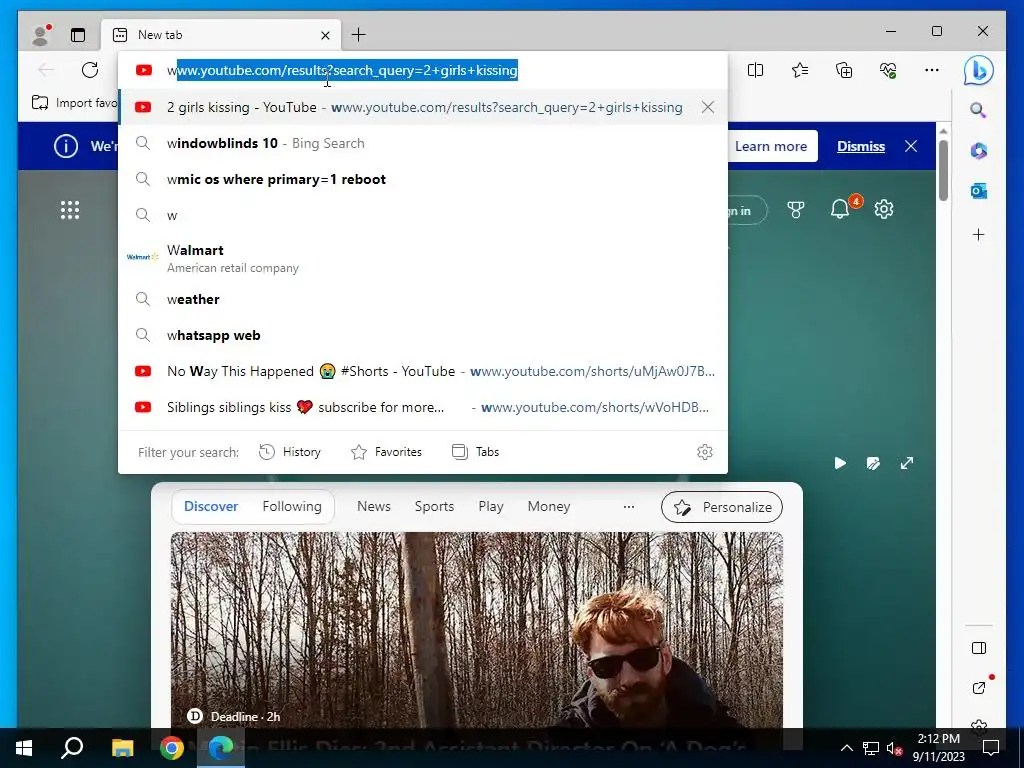Screen dimensions: 1024x768
Task: Click the Personalize button
Action: [722, 507]
